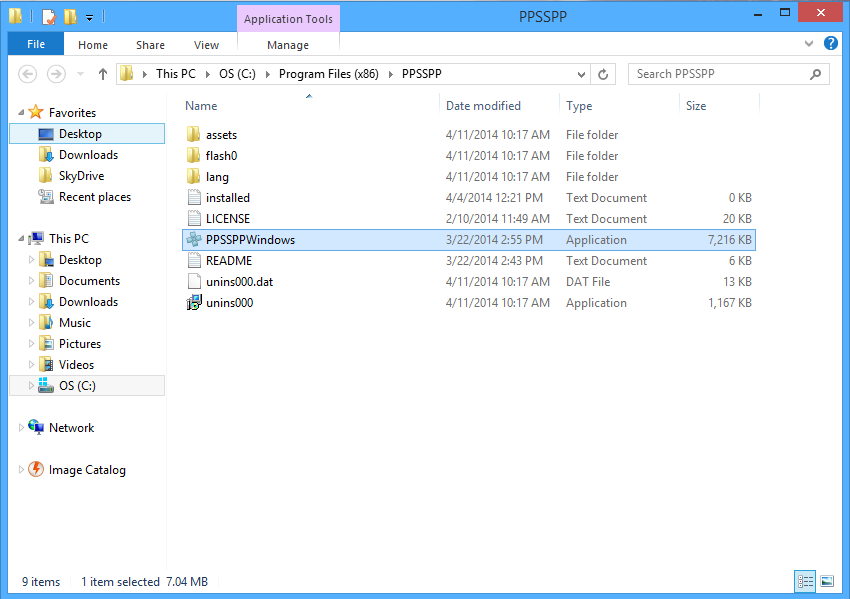Click the Properties icon in quick access toolbar
850x599 pixels.
pyautogui.click(x=48, y=17)
